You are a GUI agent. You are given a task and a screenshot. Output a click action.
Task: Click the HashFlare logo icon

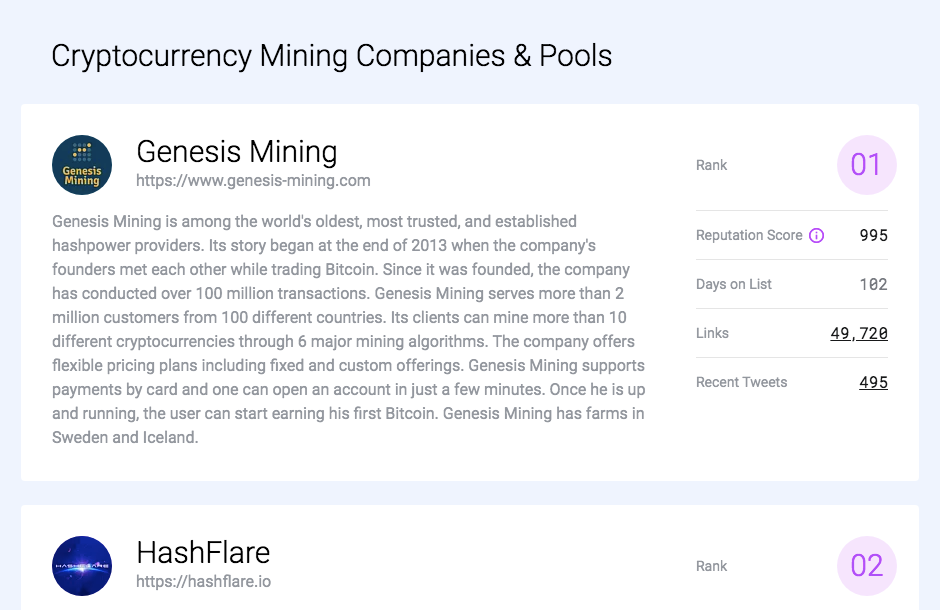click(x=82, y=565)
